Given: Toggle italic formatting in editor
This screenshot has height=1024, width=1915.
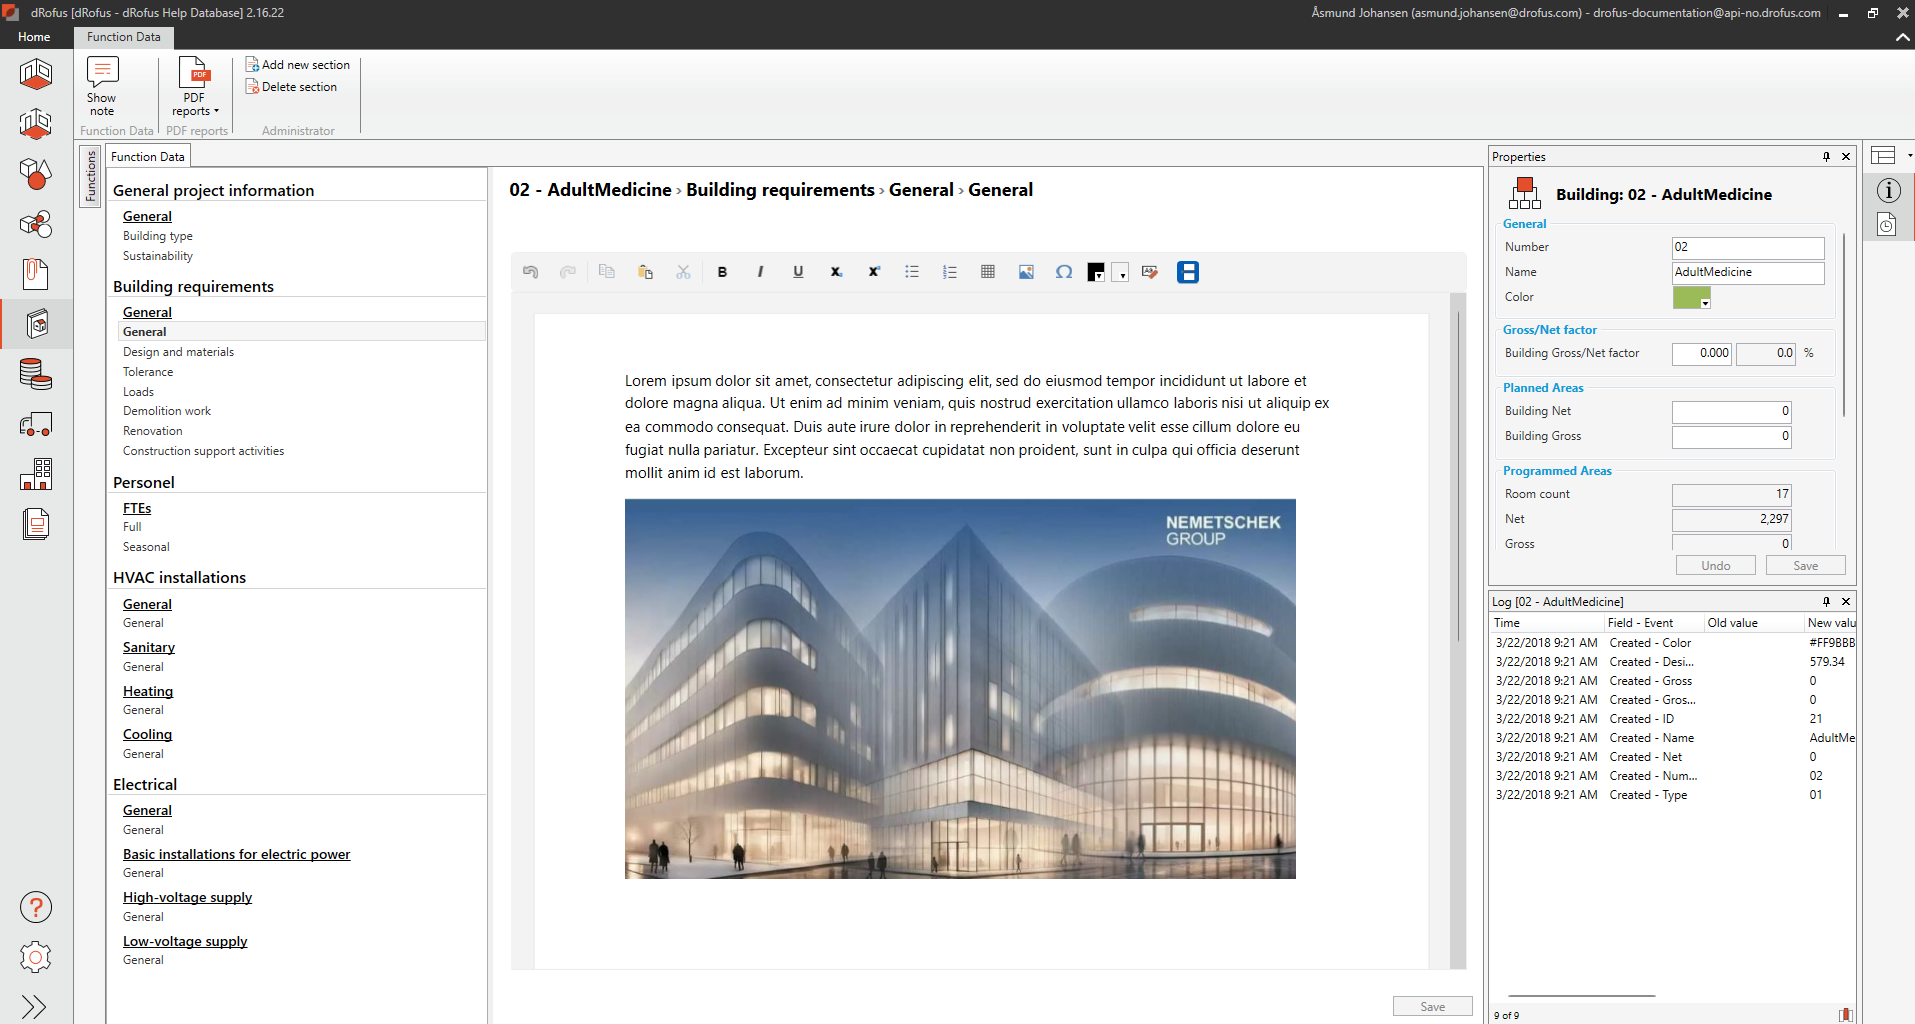Looking at the screenshot, I should [760, 272].
